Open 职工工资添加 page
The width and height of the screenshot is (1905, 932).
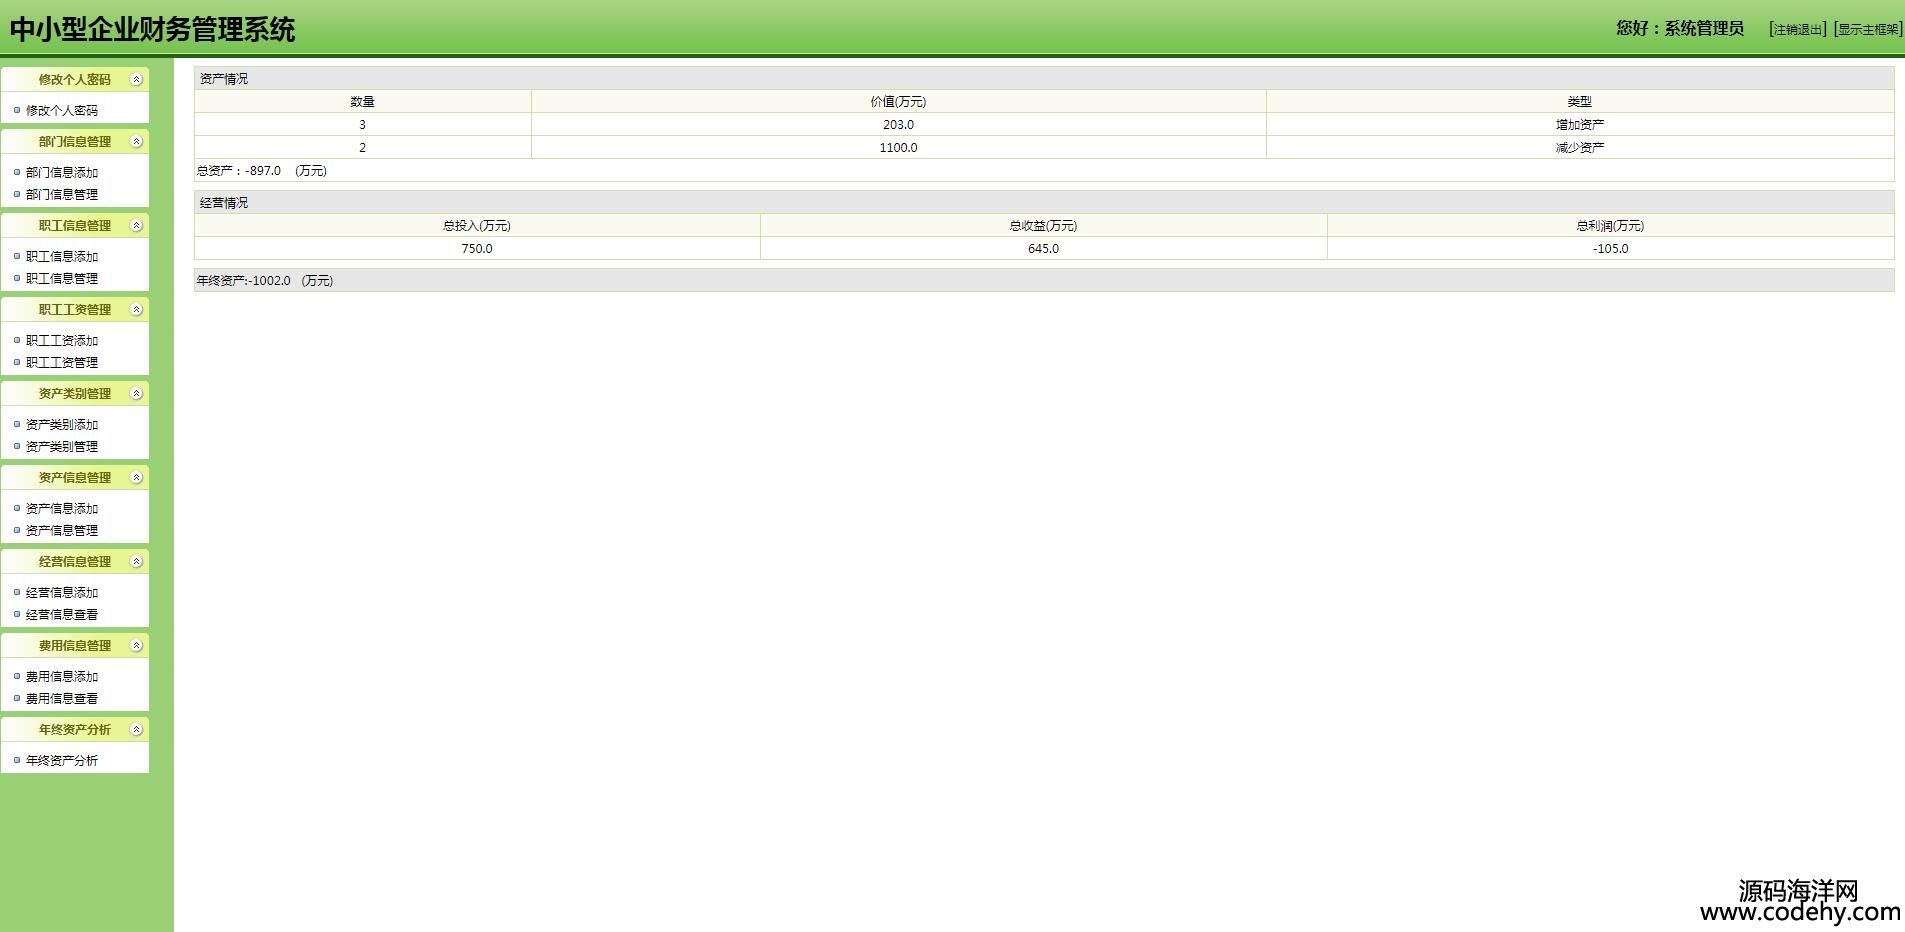pos(62,341)
